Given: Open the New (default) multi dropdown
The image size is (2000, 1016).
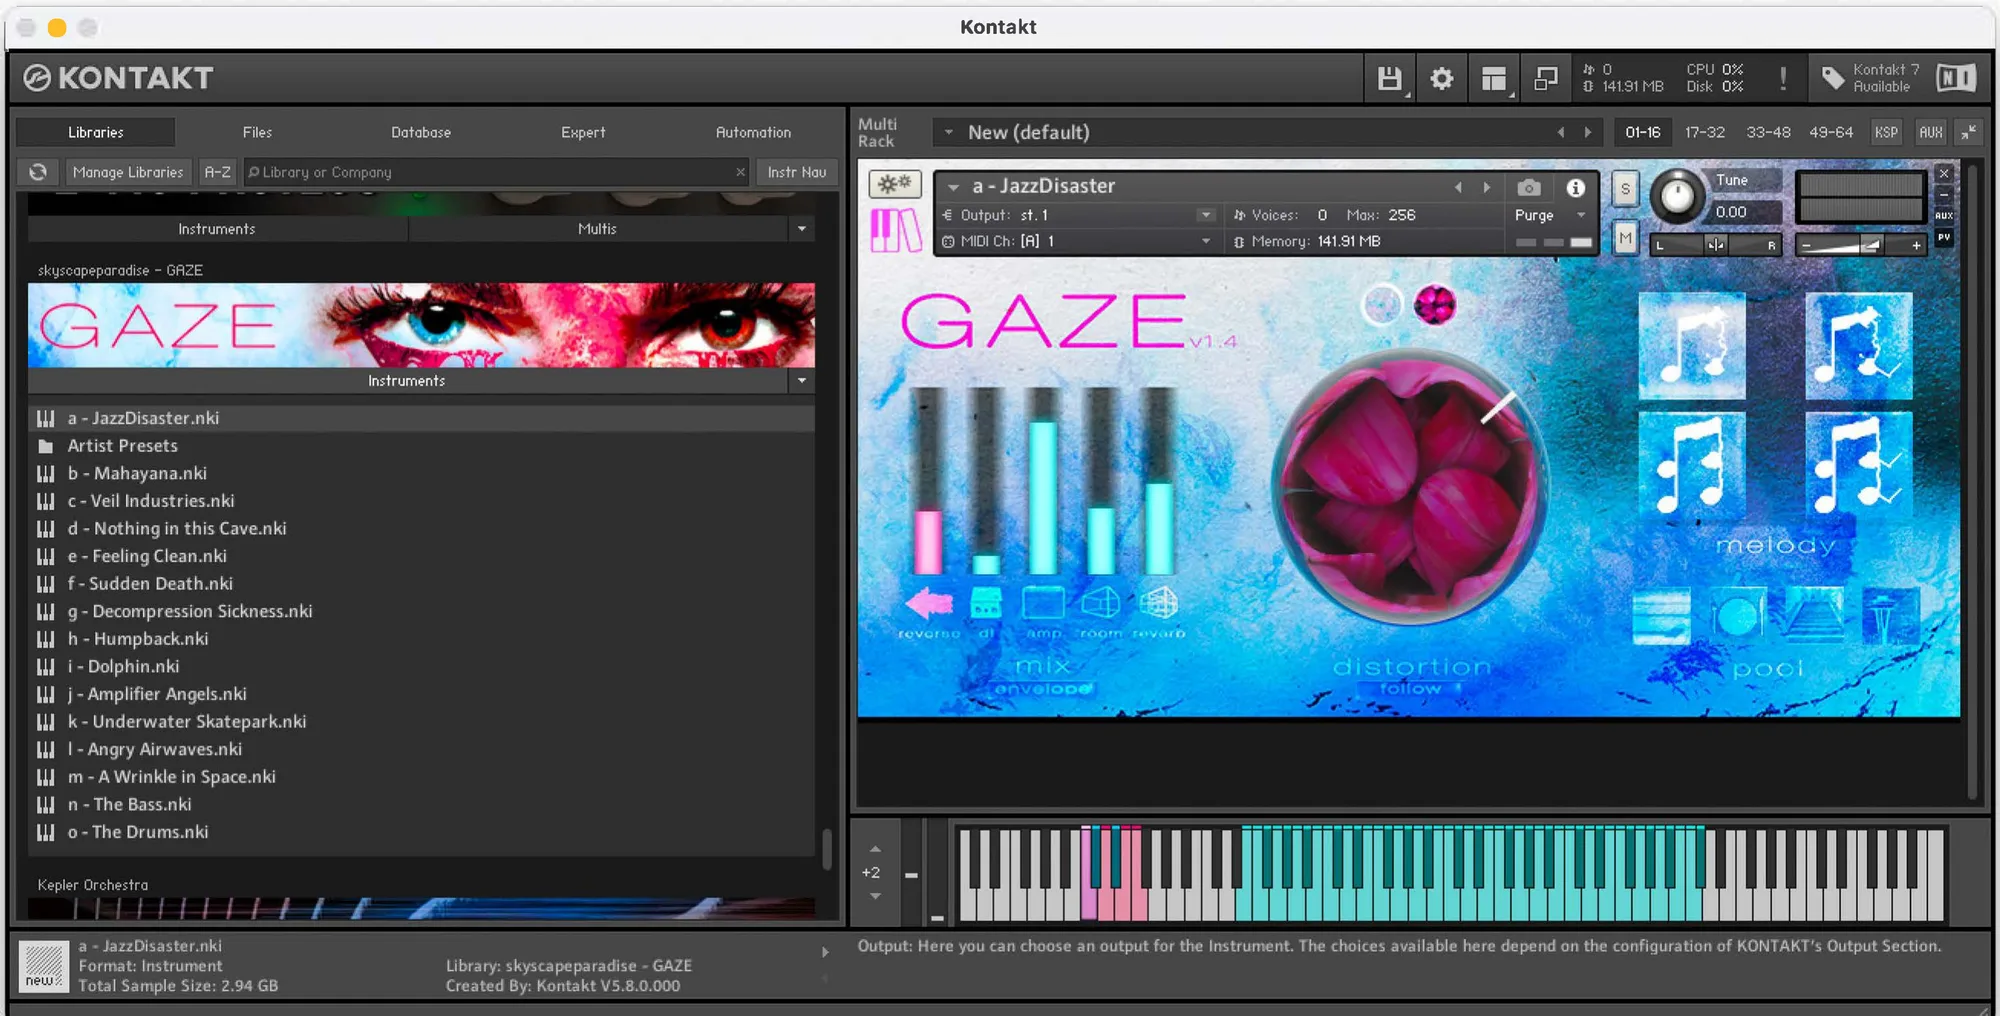Looking at the screenshot, I should point(948,132).
